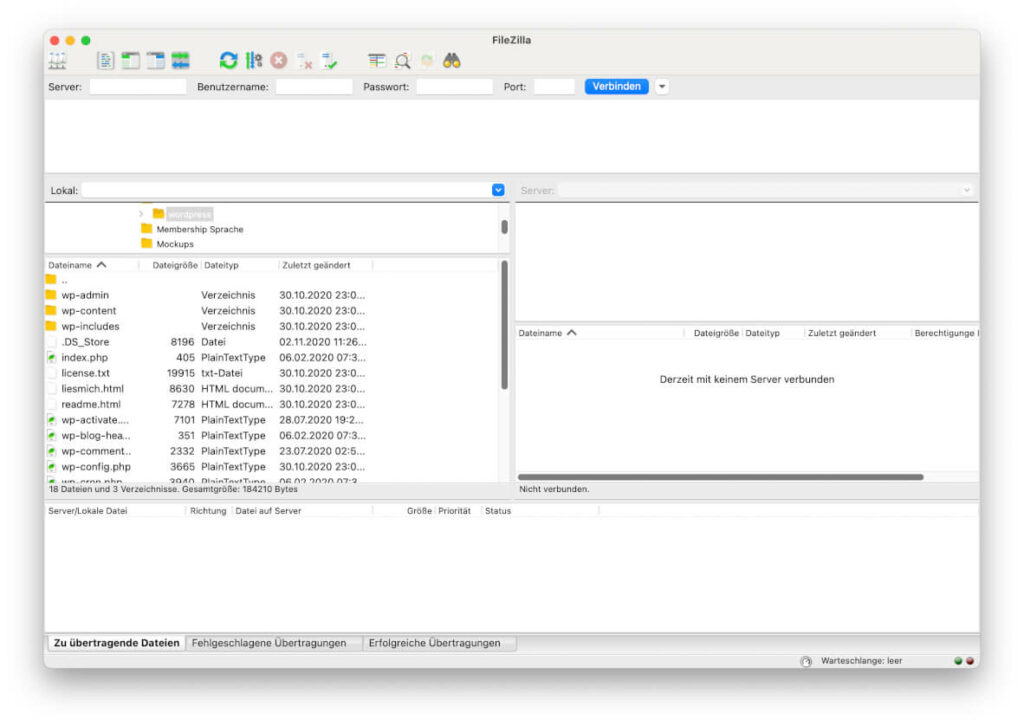
Task: Click the local file list vertical scrollbar
Action: click(504, 325)
